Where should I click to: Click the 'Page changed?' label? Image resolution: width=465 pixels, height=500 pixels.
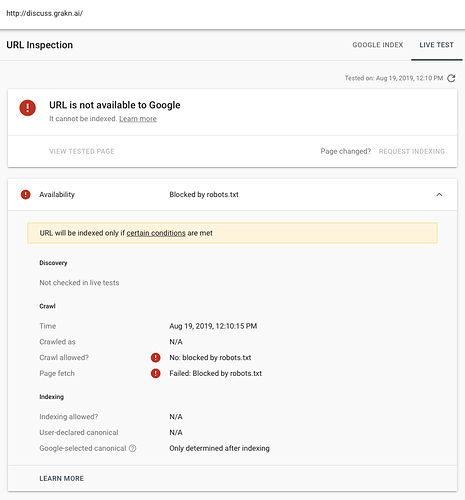tap(346, 151)
